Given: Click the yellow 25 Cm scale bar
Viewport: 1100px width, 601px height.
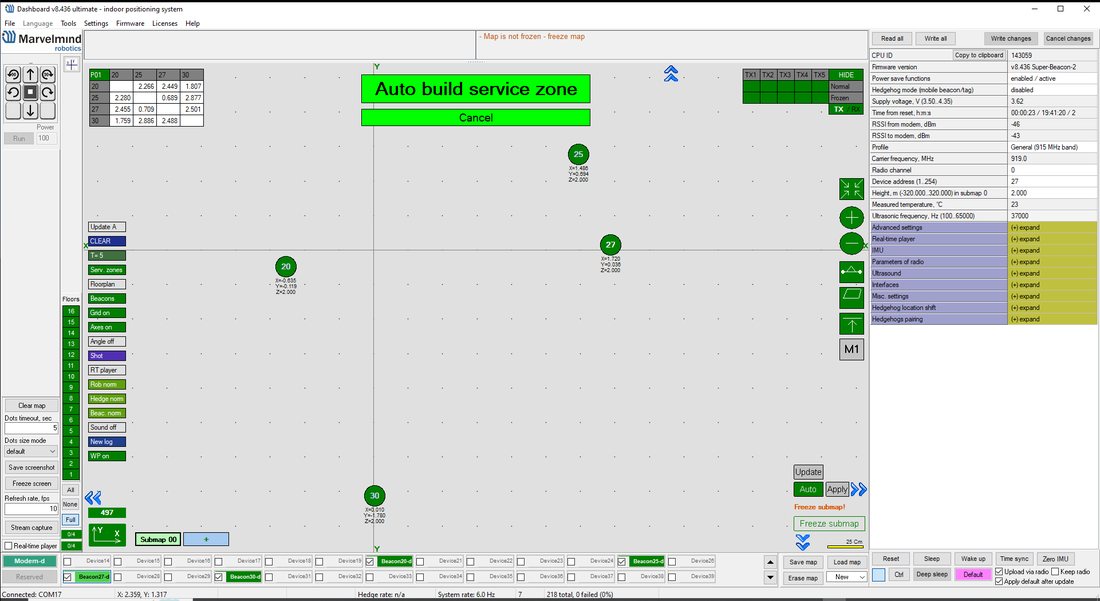Looking at the screenshot, I should tap(845, 547).
